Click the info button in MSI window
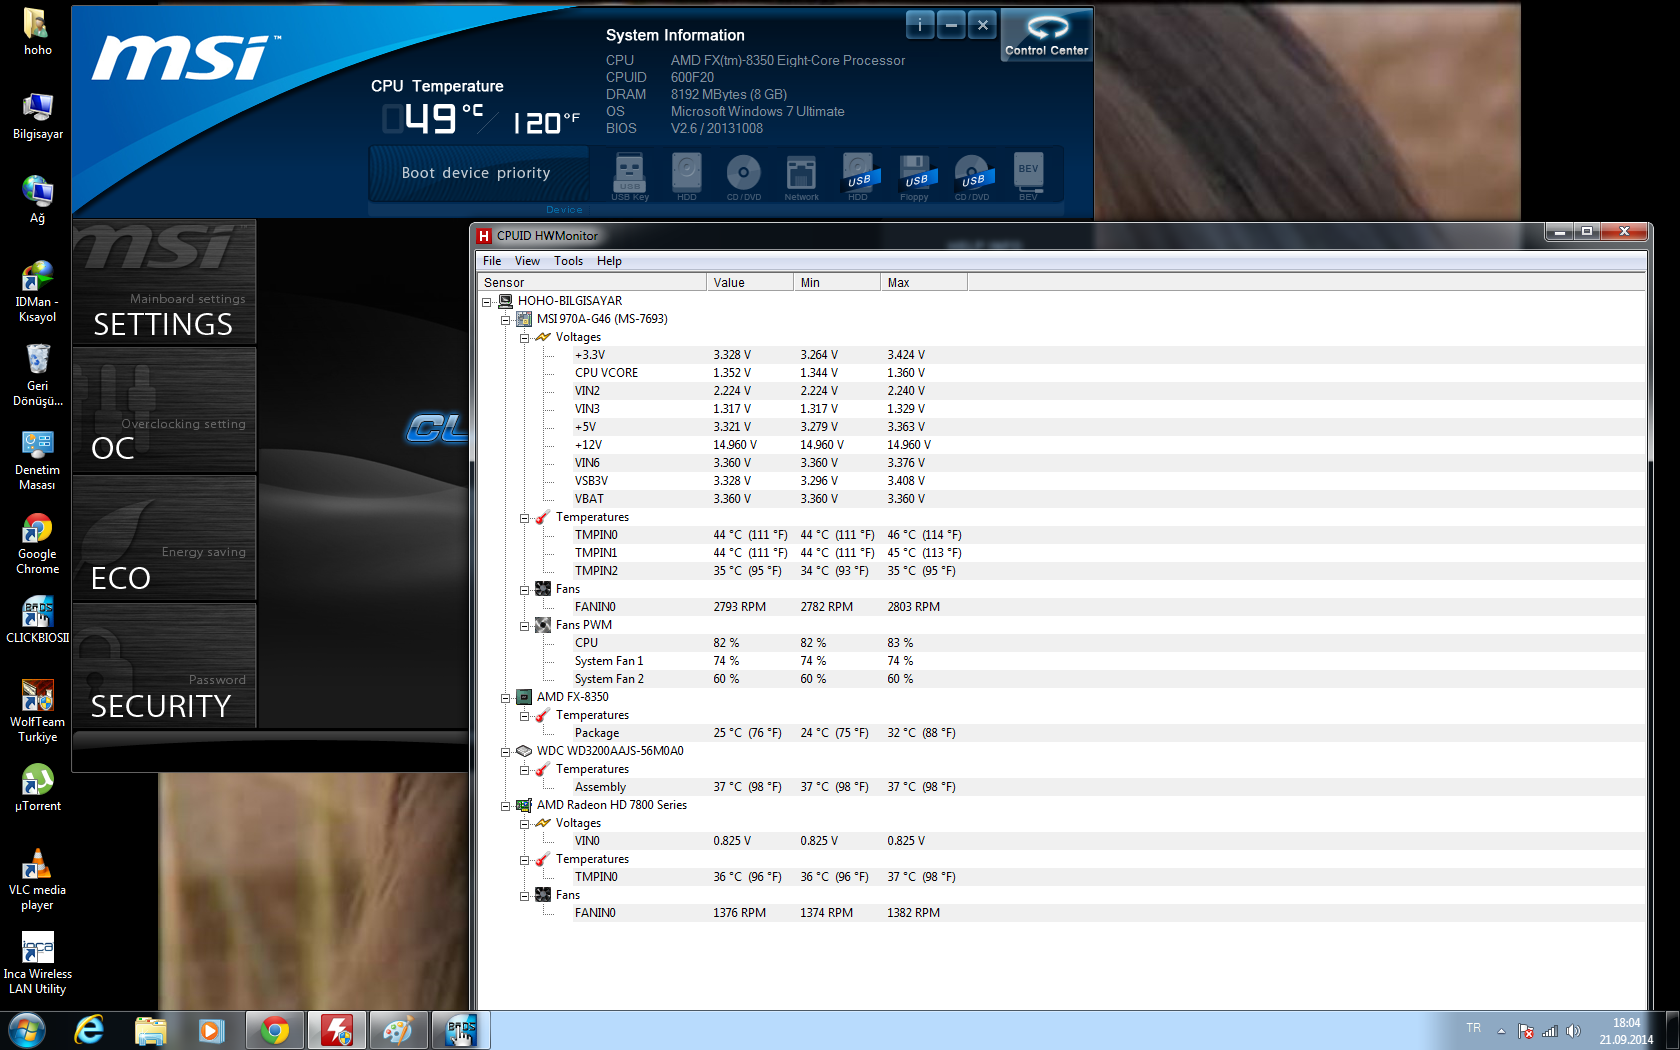 pos(920,25)
